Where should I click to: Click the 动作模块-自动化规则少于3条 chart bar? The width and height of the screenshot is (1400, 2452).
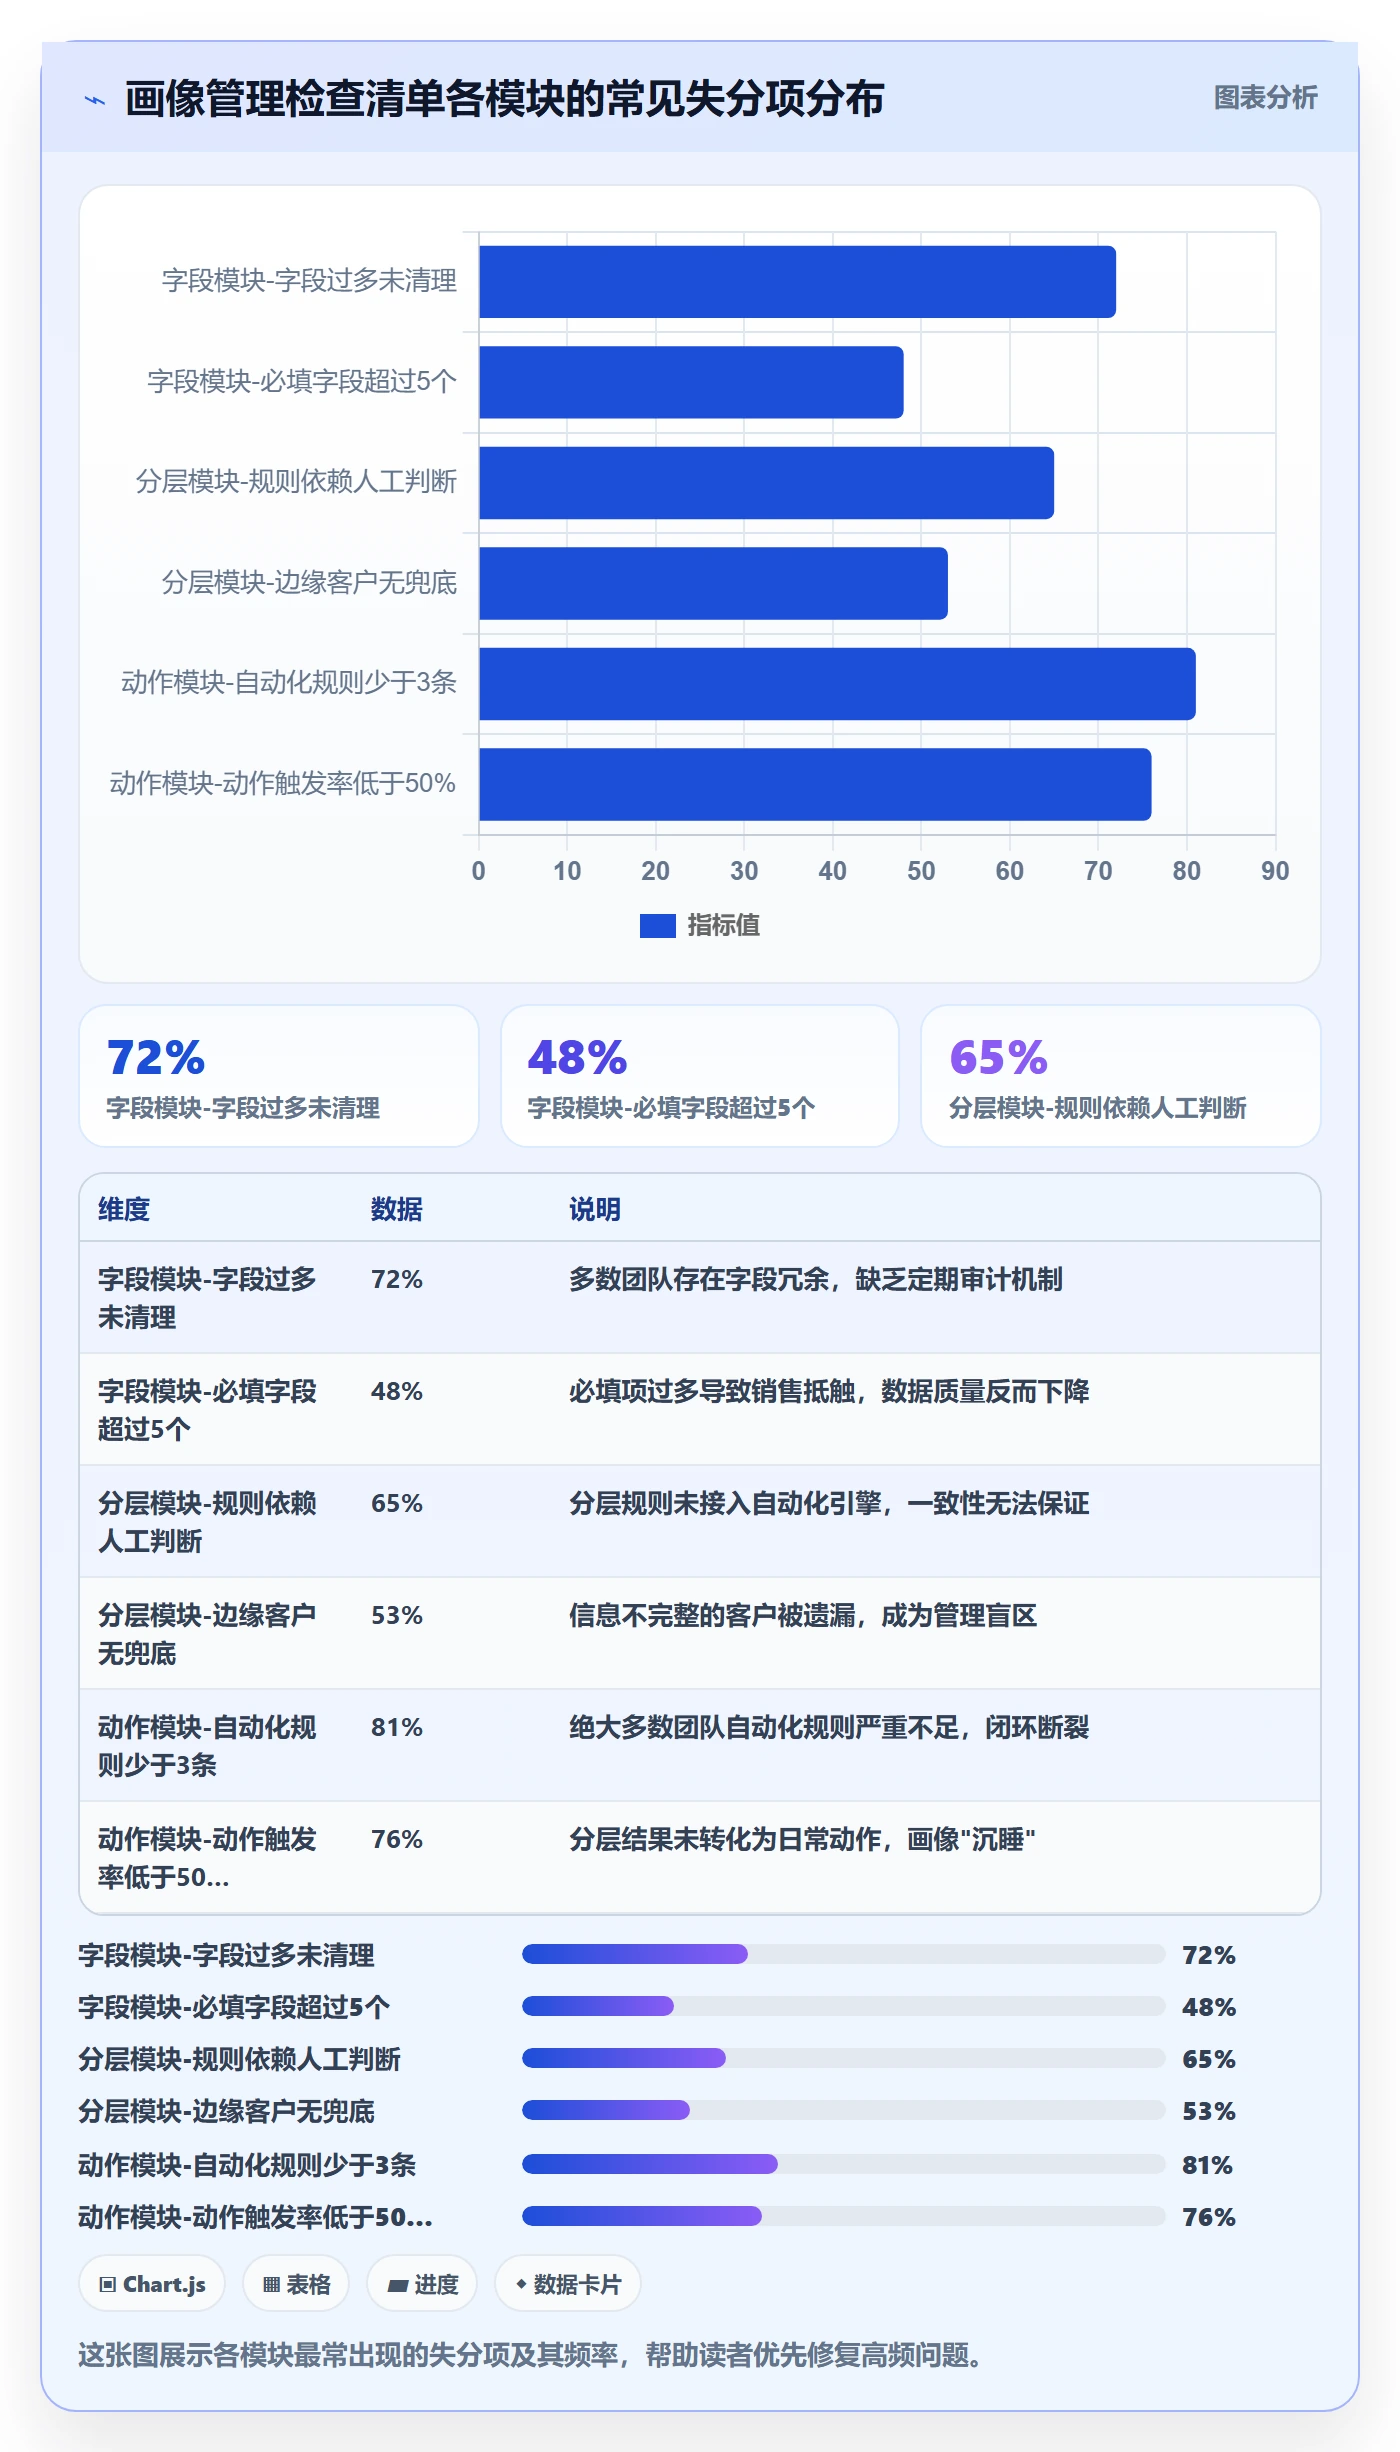click(x=837, y=684)
